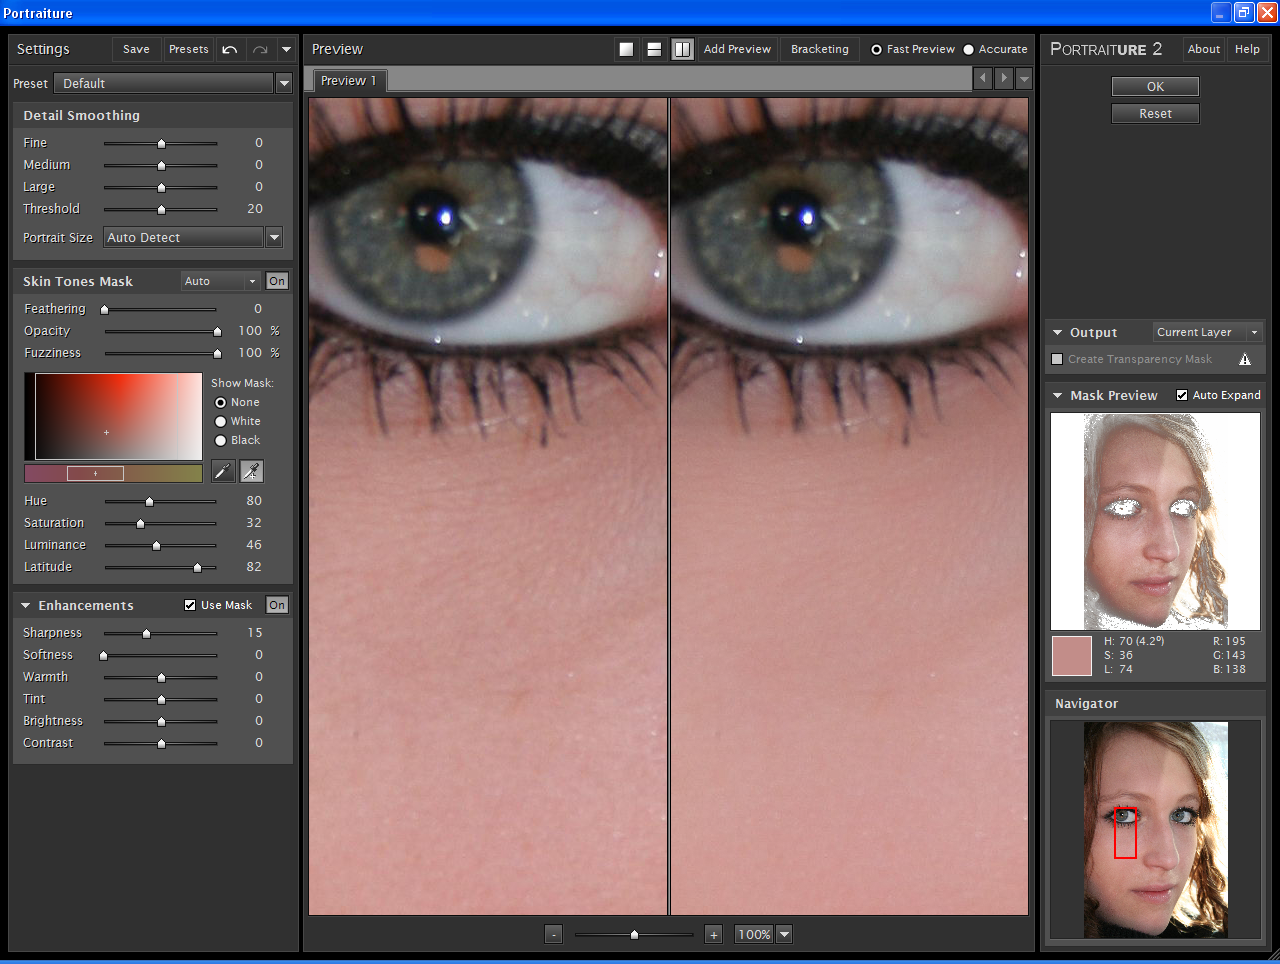Select the single pane preview layout icon
Screen dimensions: 1280x964
[626, 48]
